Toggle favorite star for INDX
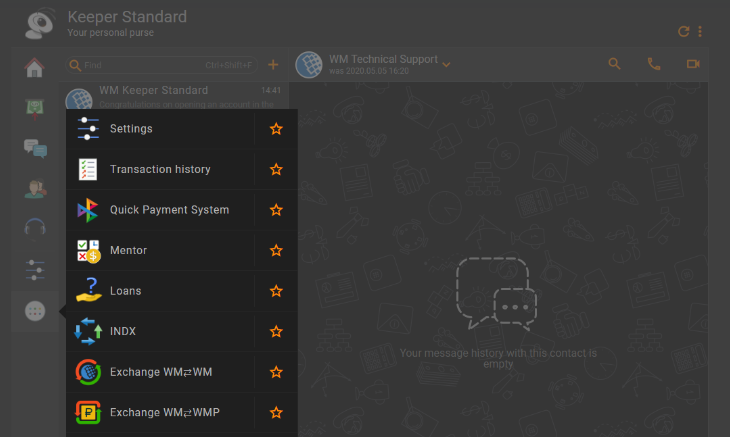 [276, 331]
